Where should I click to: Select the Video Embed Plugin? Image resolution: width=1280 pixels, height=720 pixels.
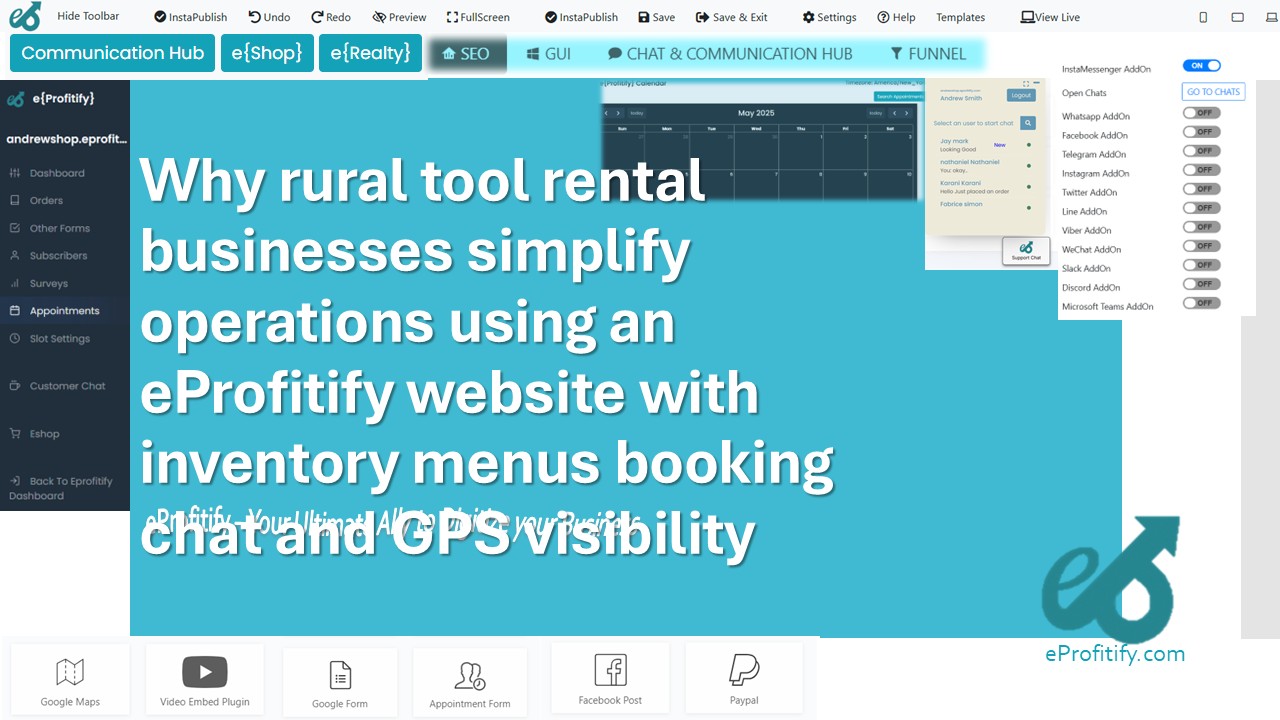[204, 678]
